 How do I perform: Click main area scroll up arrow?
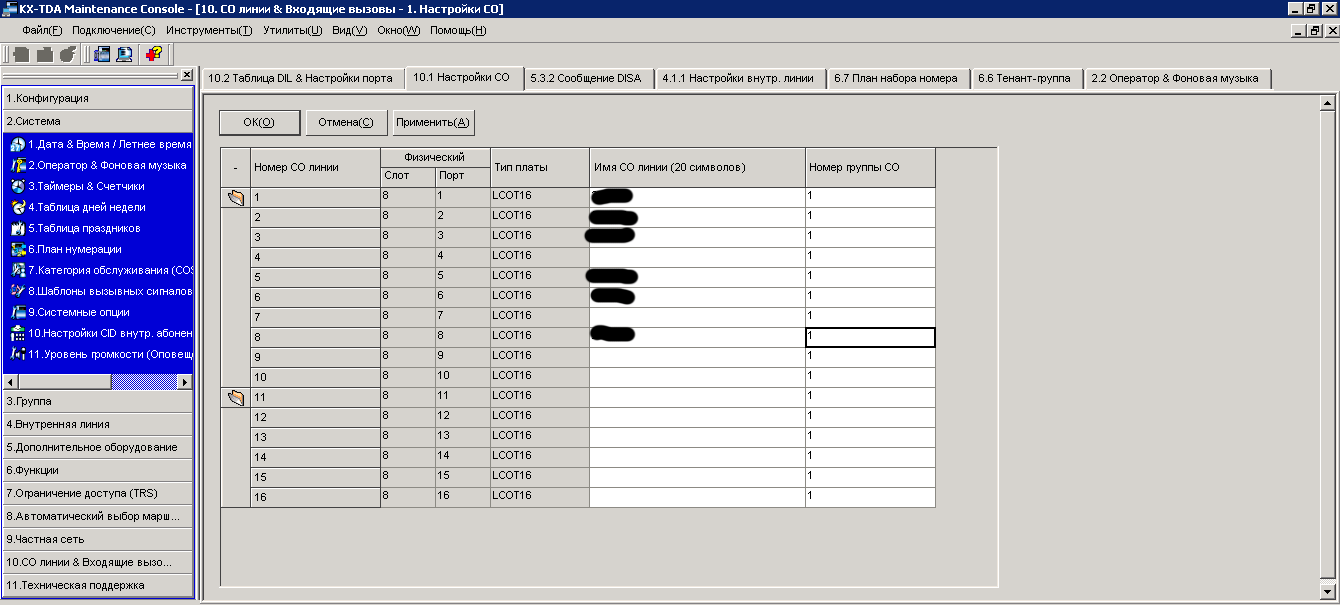tap(1328, 103)
